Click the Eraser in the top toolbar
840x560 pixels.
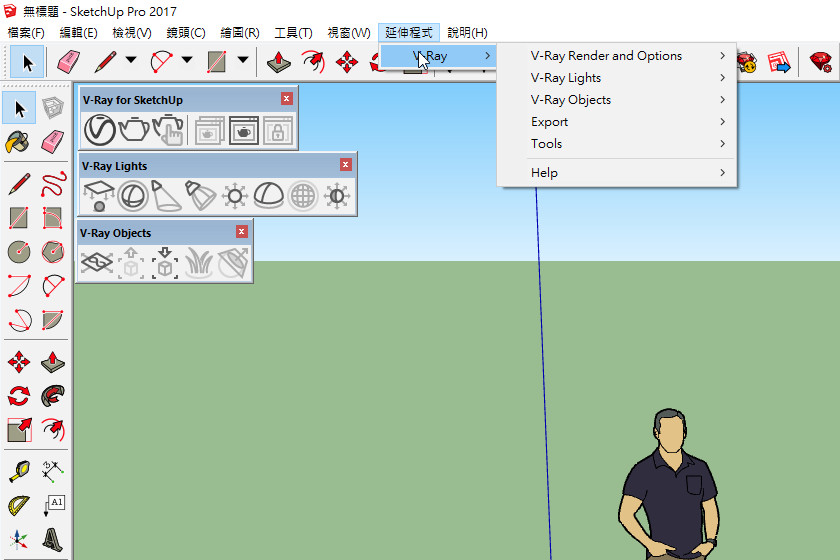point(68,62)
